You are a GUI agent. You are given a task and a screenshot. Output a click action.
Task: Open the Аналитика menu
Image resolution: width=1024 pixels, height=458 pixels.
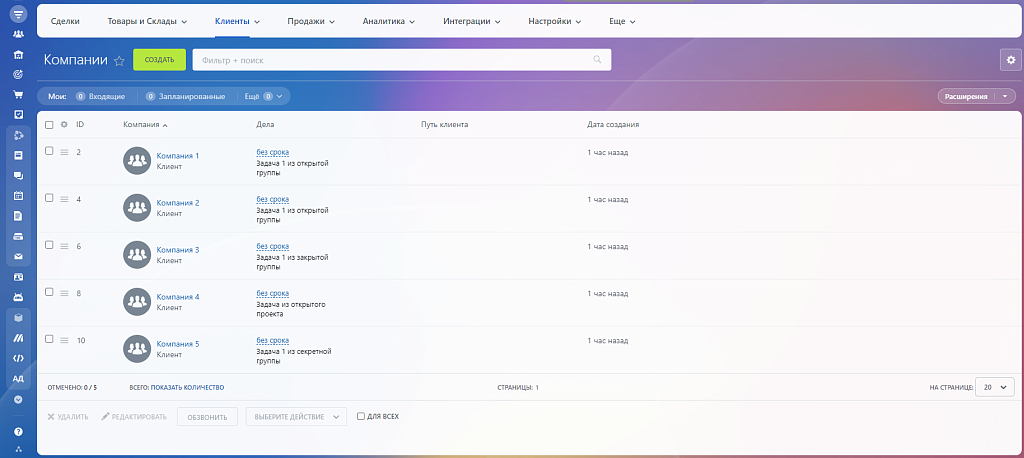(x=390, y=21)
